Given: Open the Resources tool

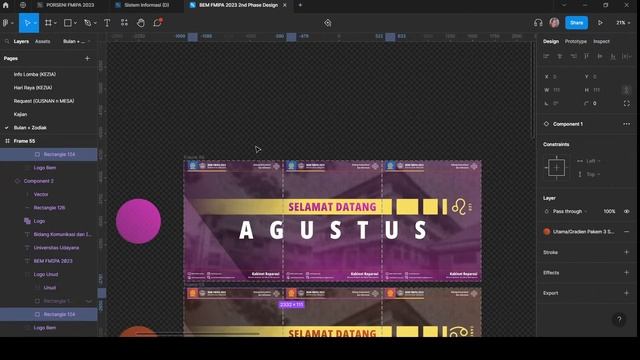Looking at the screenshot, I should [124, 23].
